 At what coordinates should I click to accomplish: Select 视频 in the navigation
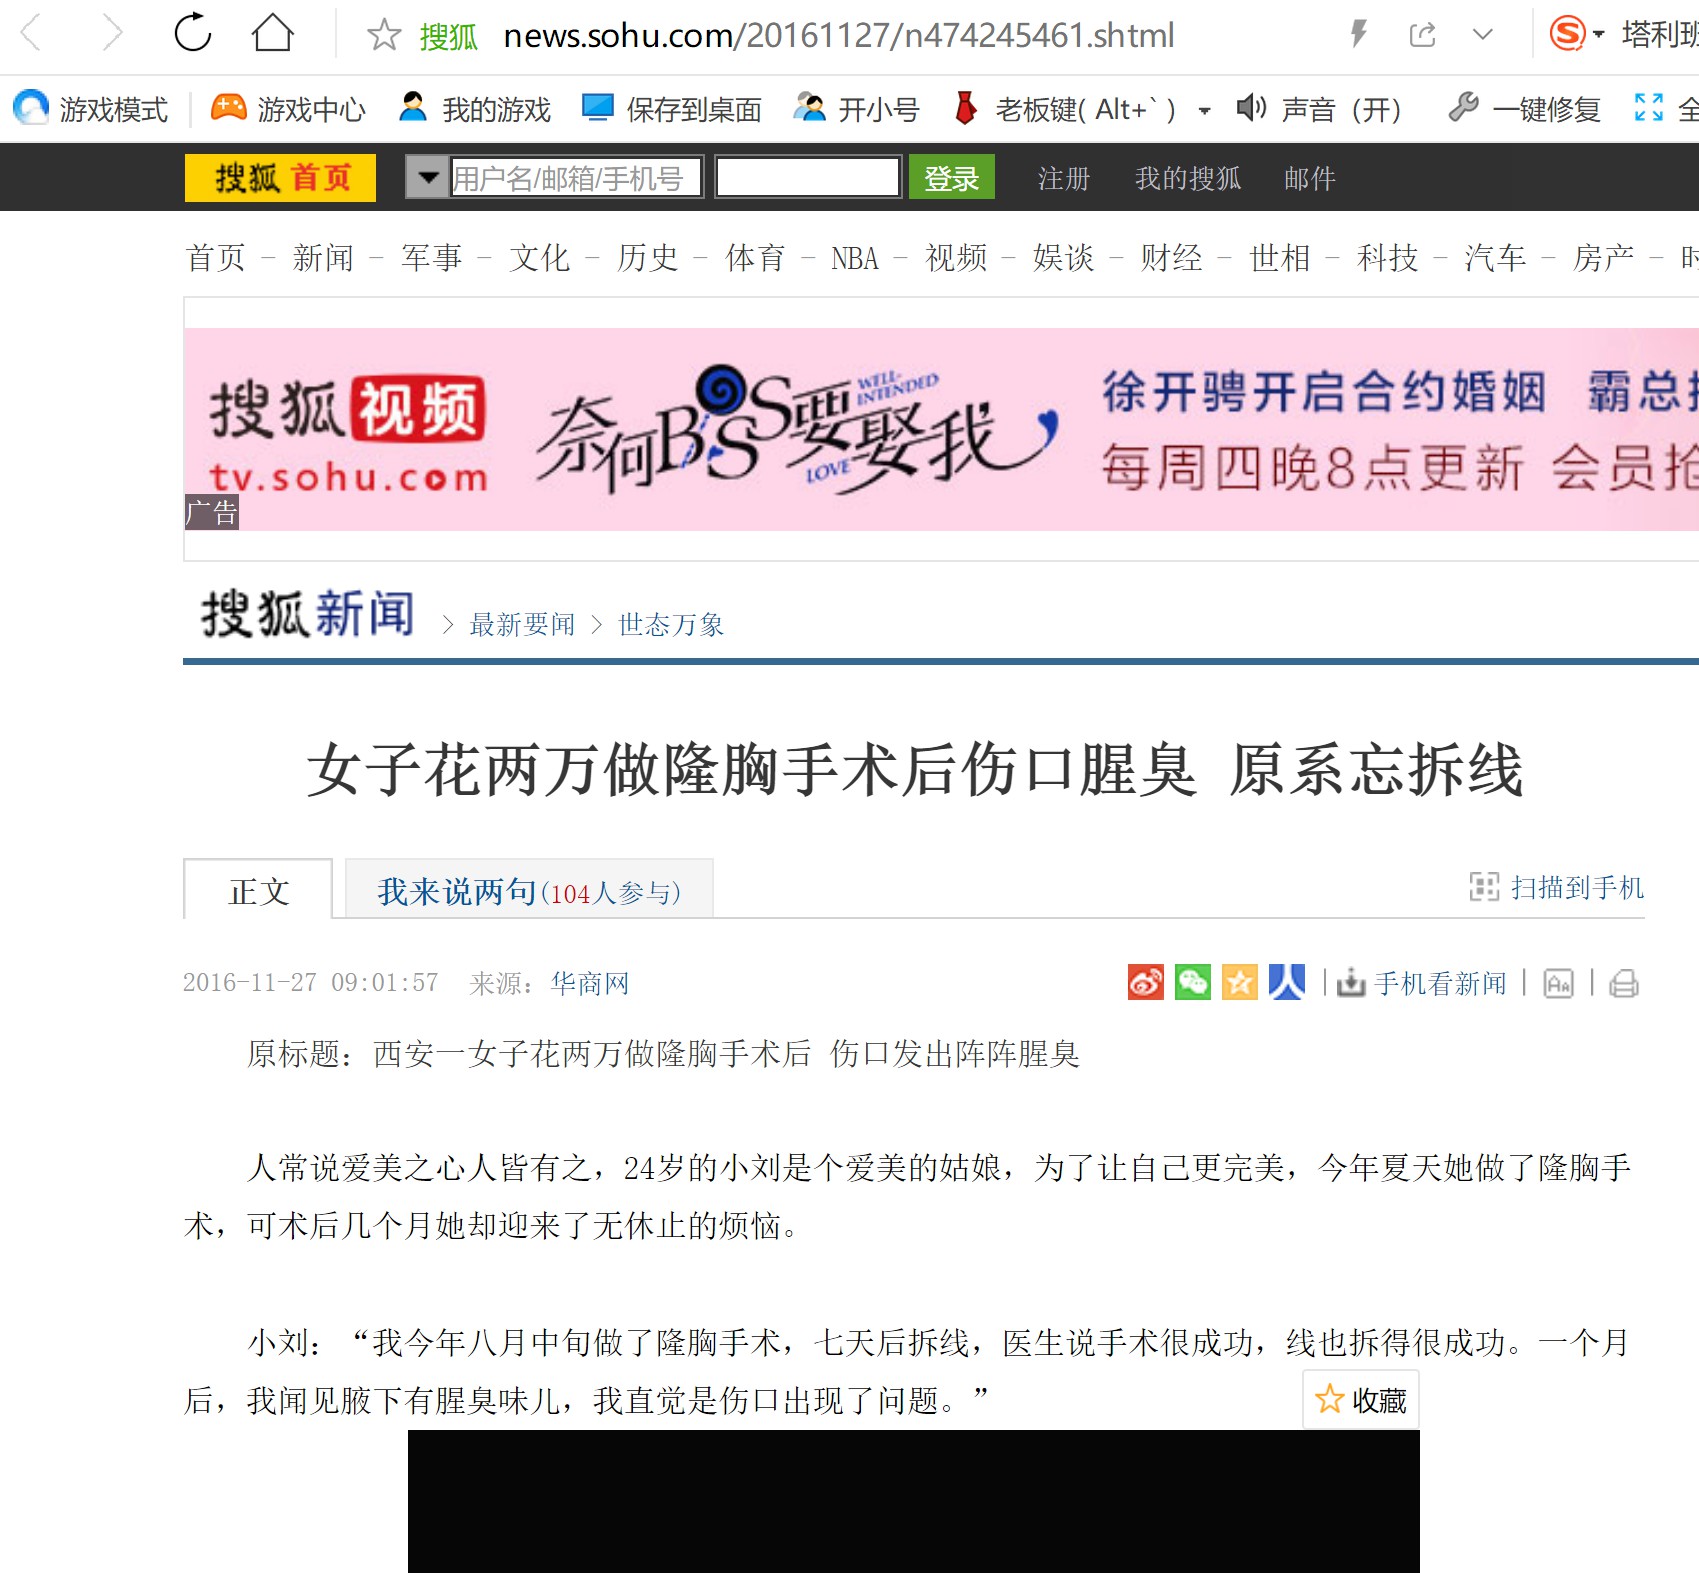pos(957,258)
